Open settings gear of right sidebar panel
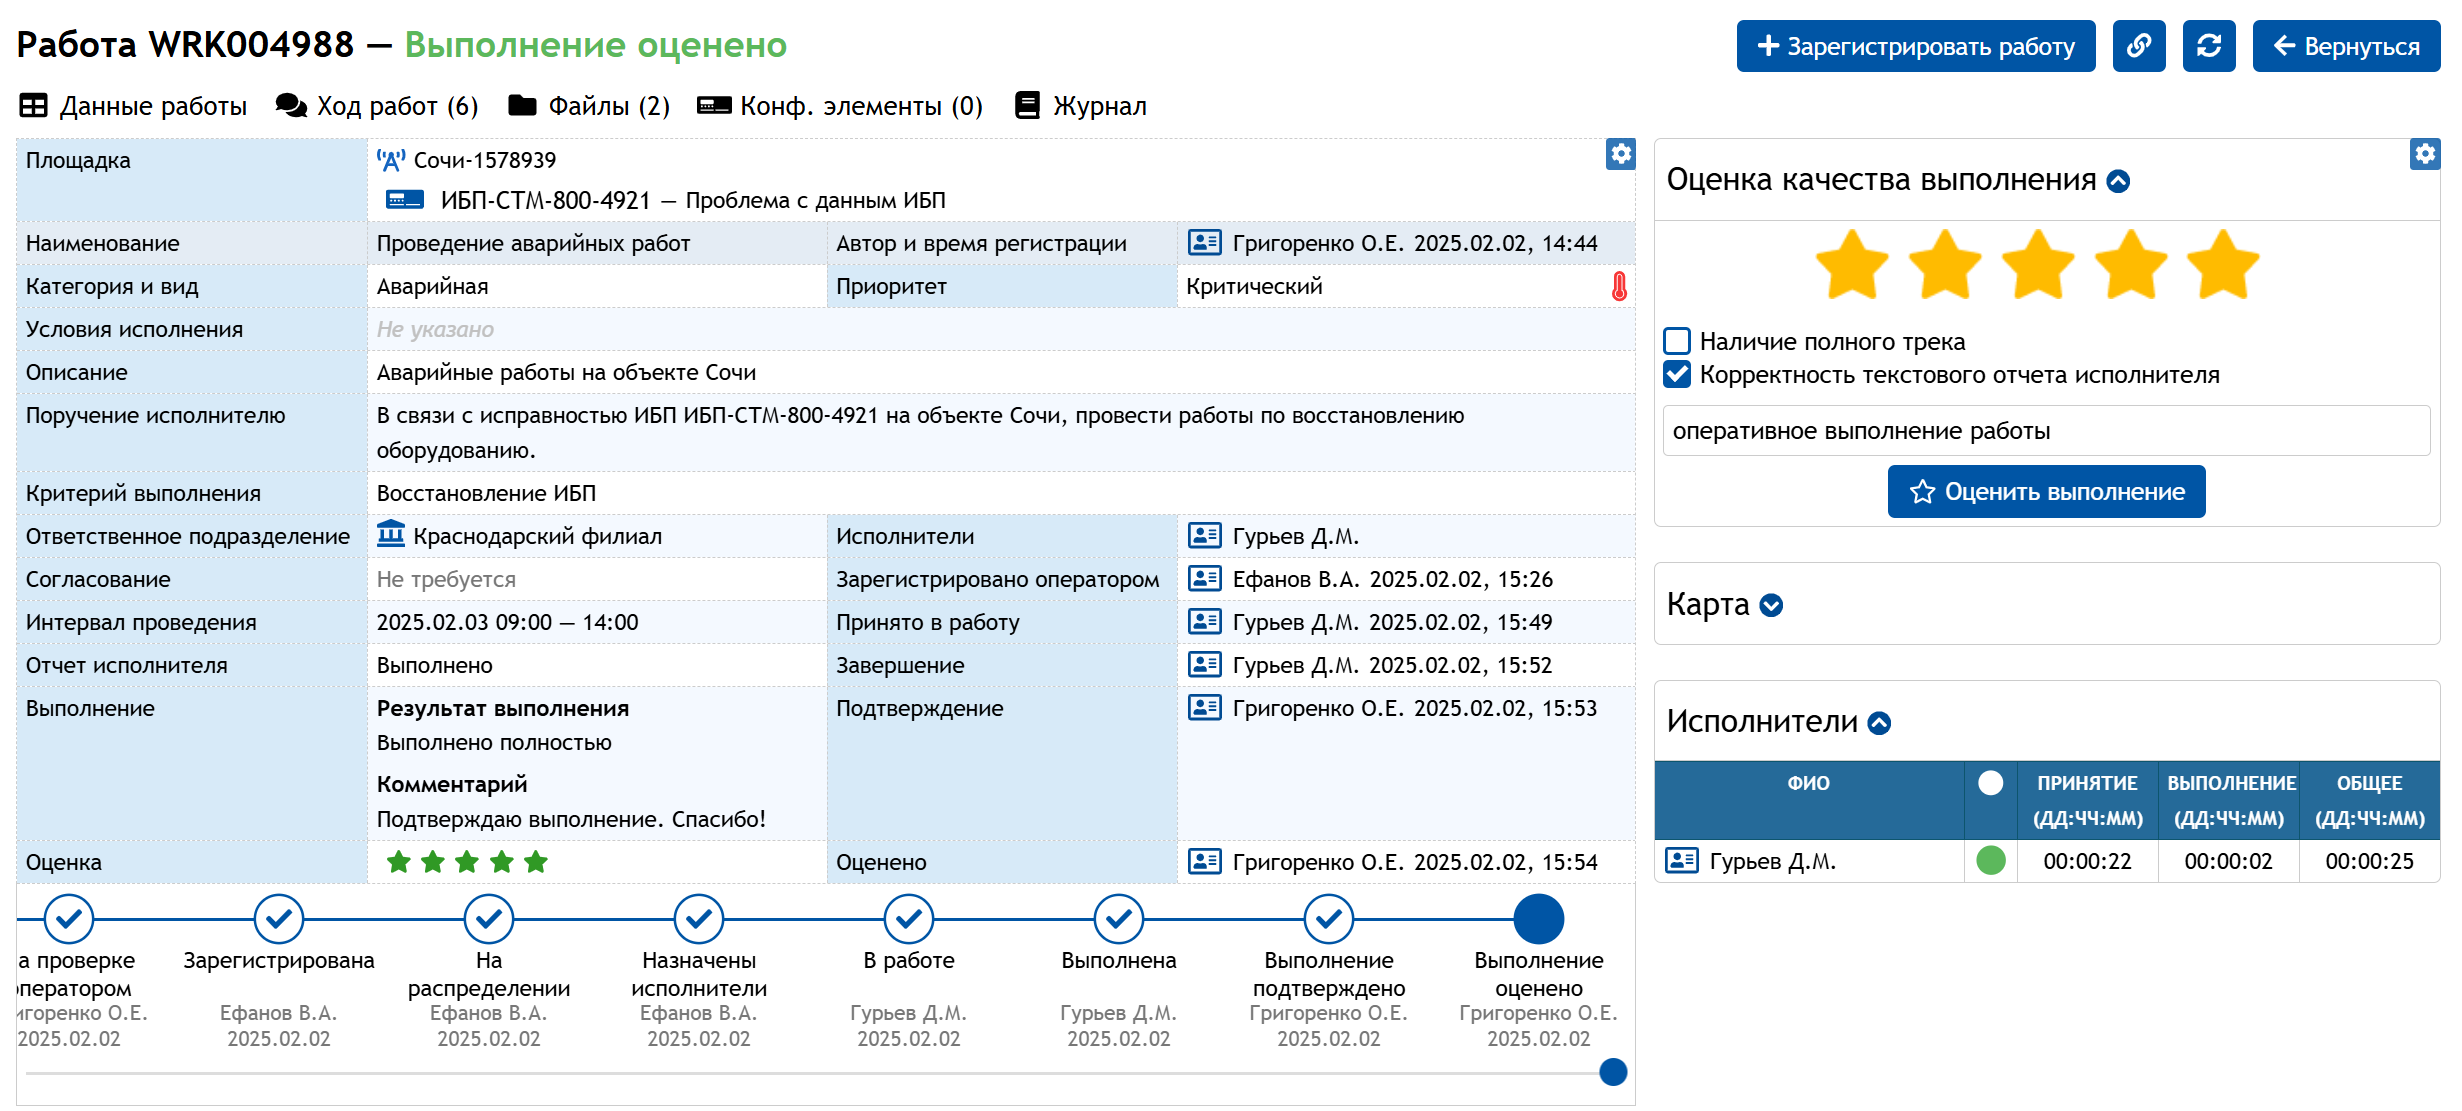Viewport: 2462px width, 1111px height. [2424, 154]
